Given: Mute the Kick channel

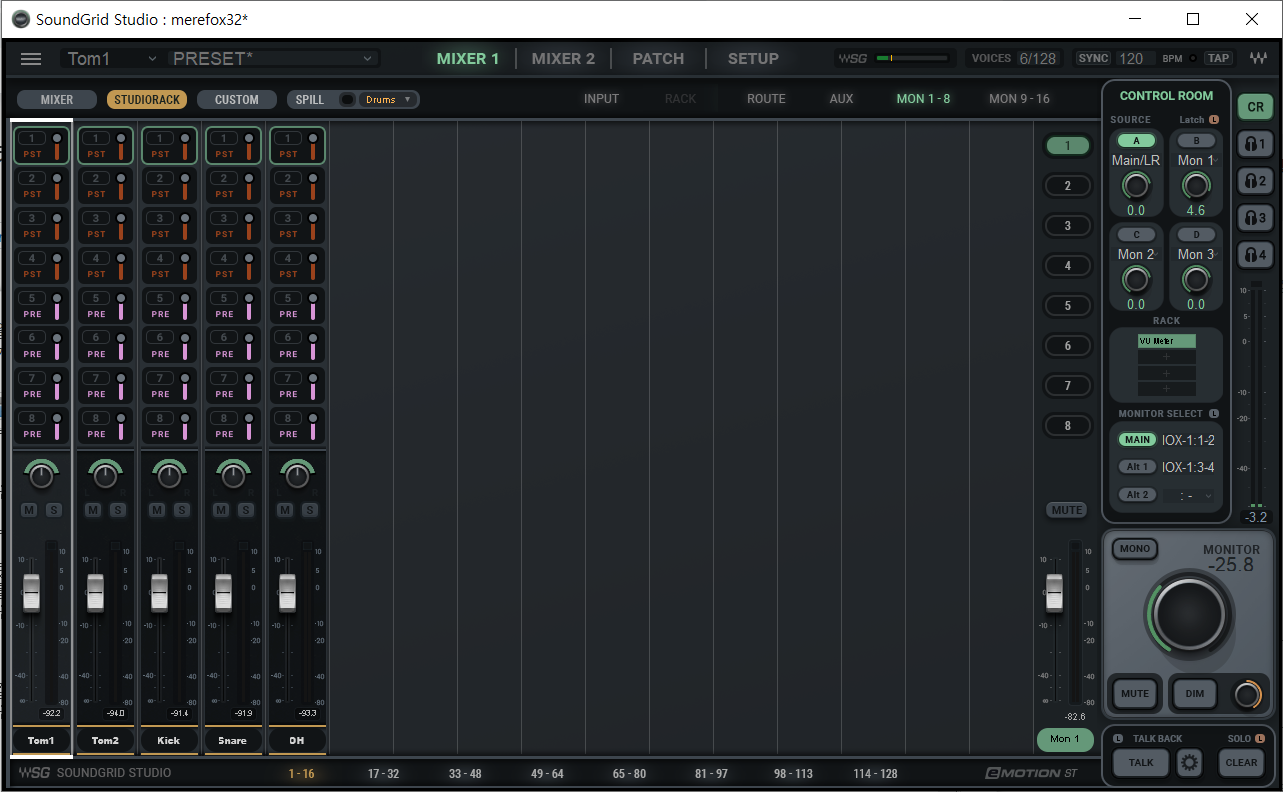Looking at the screenshot, I should [x=157, y=510].
